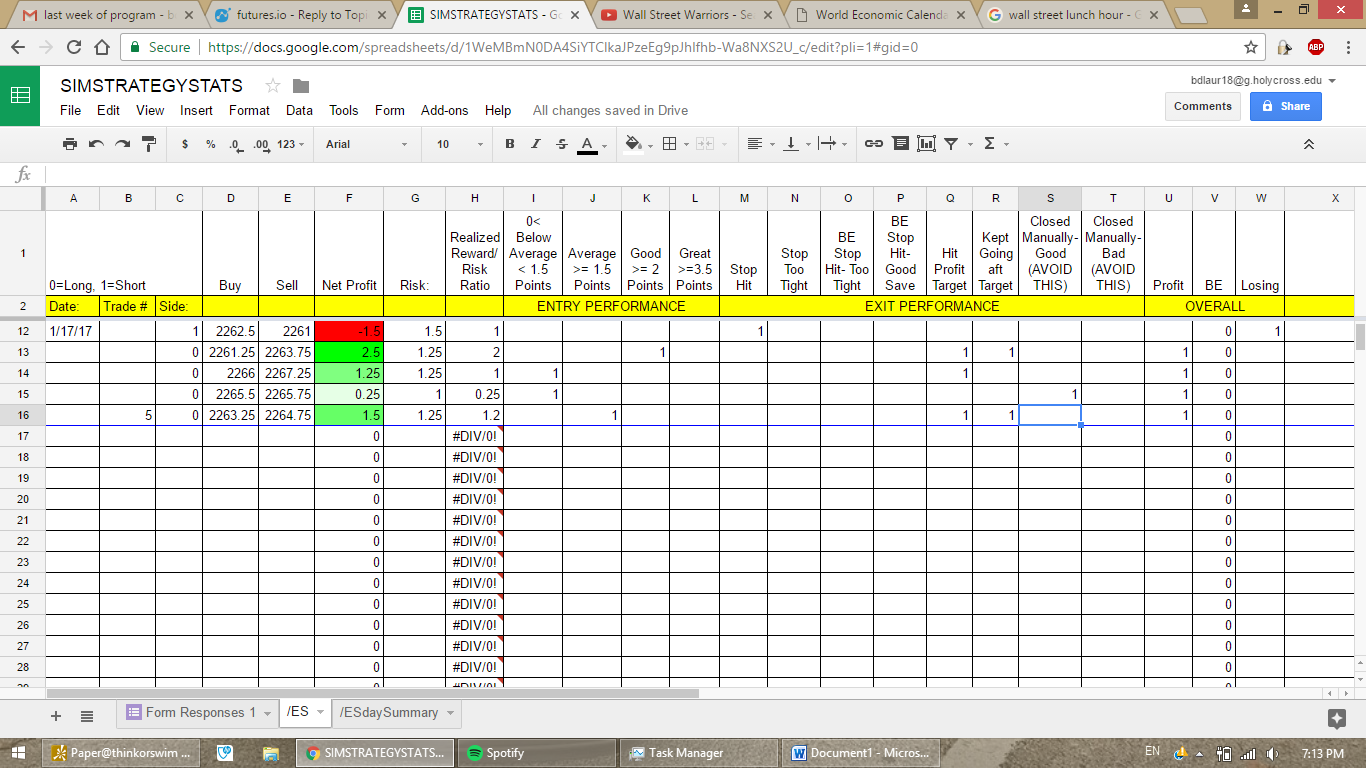
Task: Bookmark this page with the star
Action: (x=1251, y=47)
